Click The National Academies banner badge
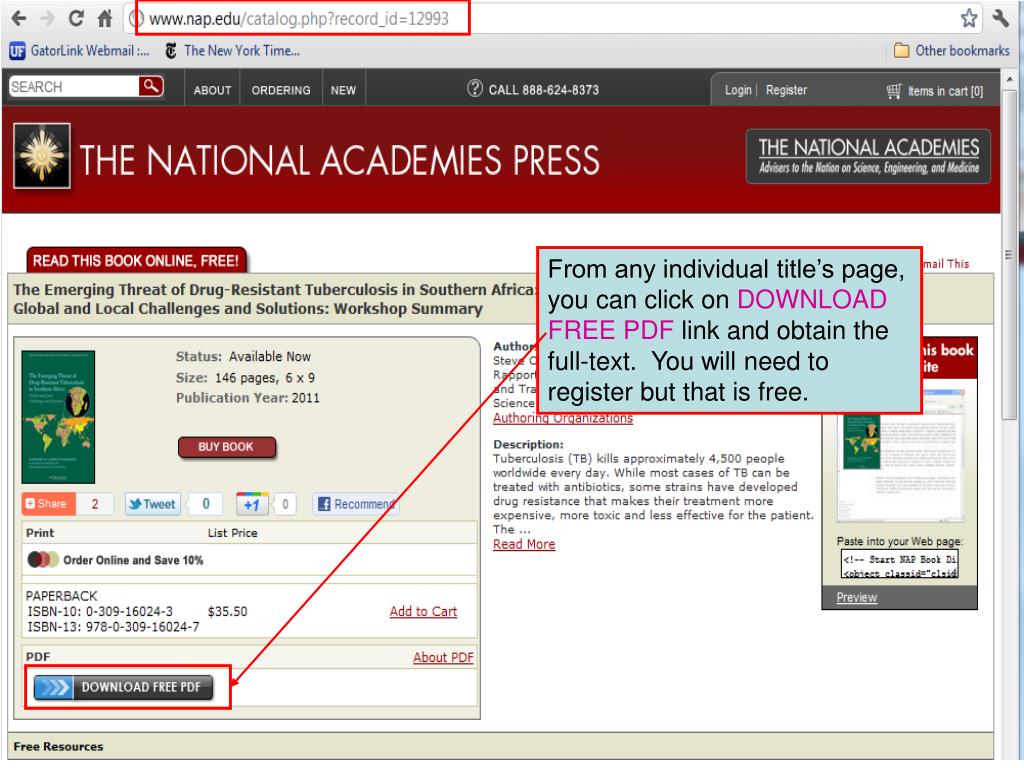Viewport: 1024px width, 768px height. click(x=868, y=157)
